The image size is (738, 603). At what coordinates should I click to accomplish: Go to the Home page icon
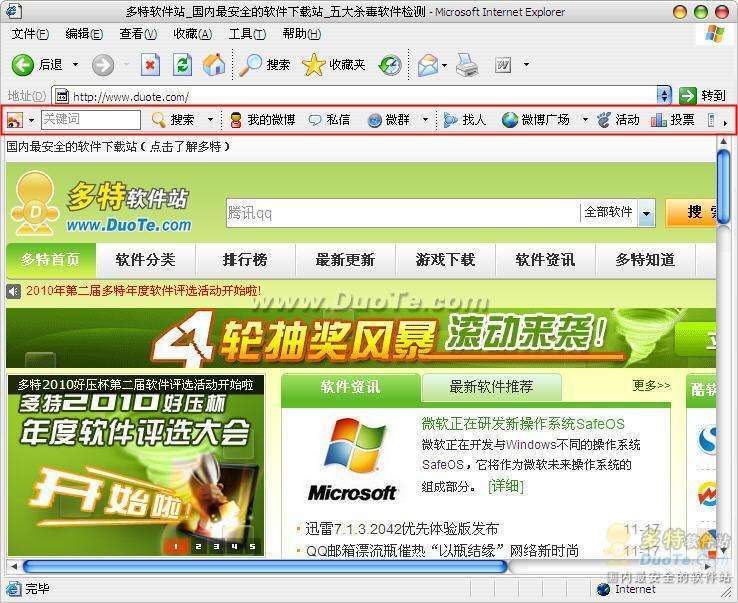214,64
